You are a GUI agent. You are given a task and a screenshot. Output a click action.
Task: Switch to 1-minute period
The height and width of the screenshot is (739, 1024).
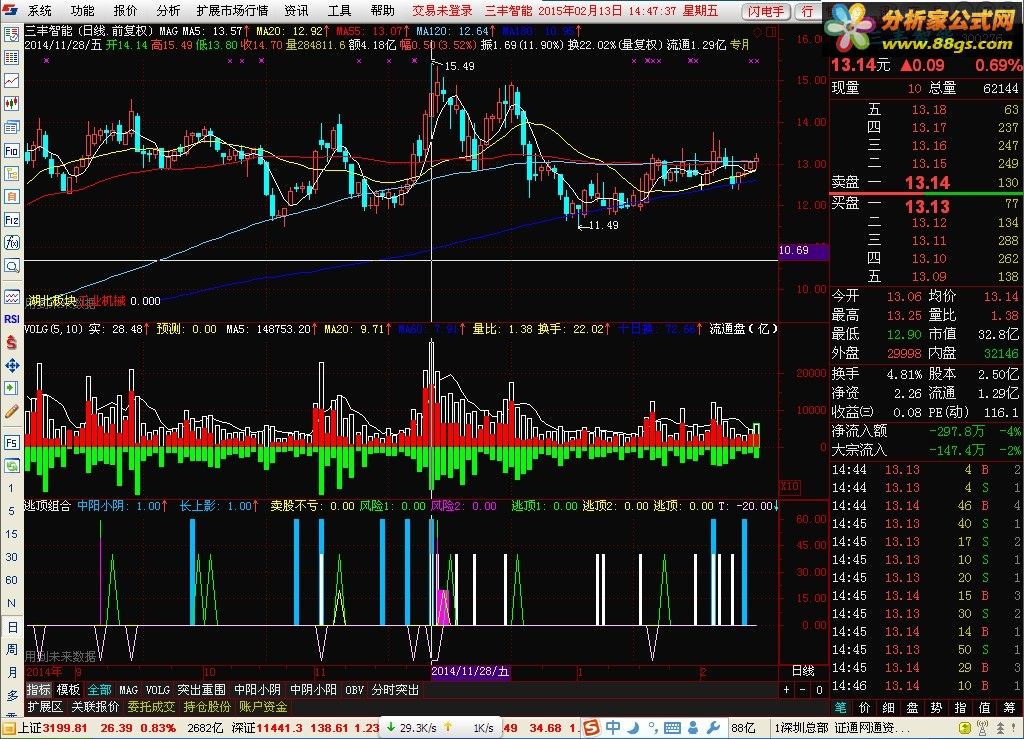[x=11, y=488]
